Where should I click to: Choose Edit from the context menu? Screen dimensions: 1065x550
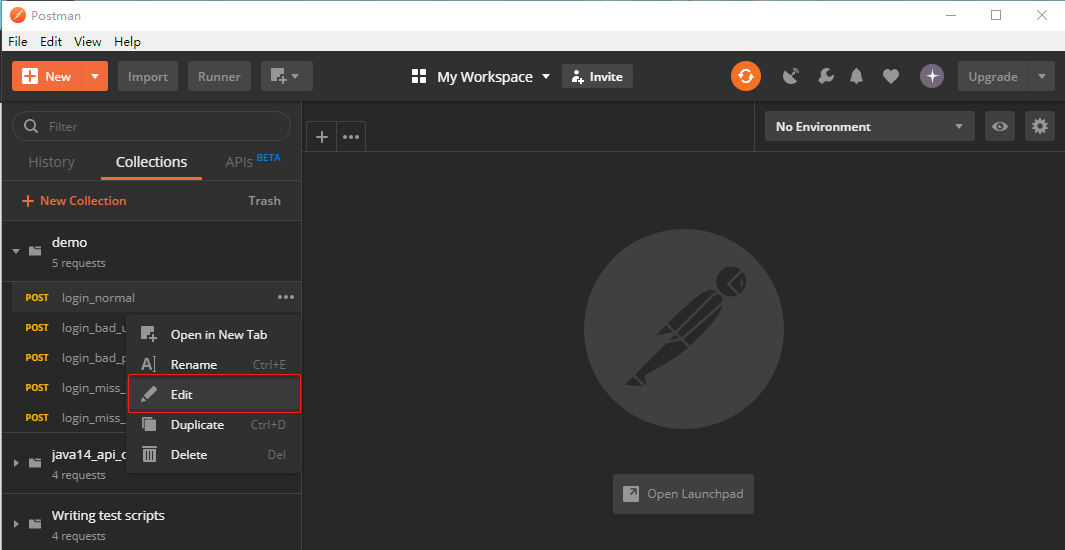pyautogui.click(x=214, y=395)
